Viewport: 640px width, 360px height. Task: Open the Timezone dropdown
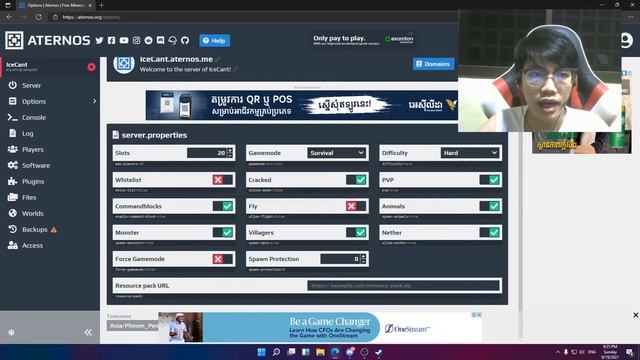133,326
